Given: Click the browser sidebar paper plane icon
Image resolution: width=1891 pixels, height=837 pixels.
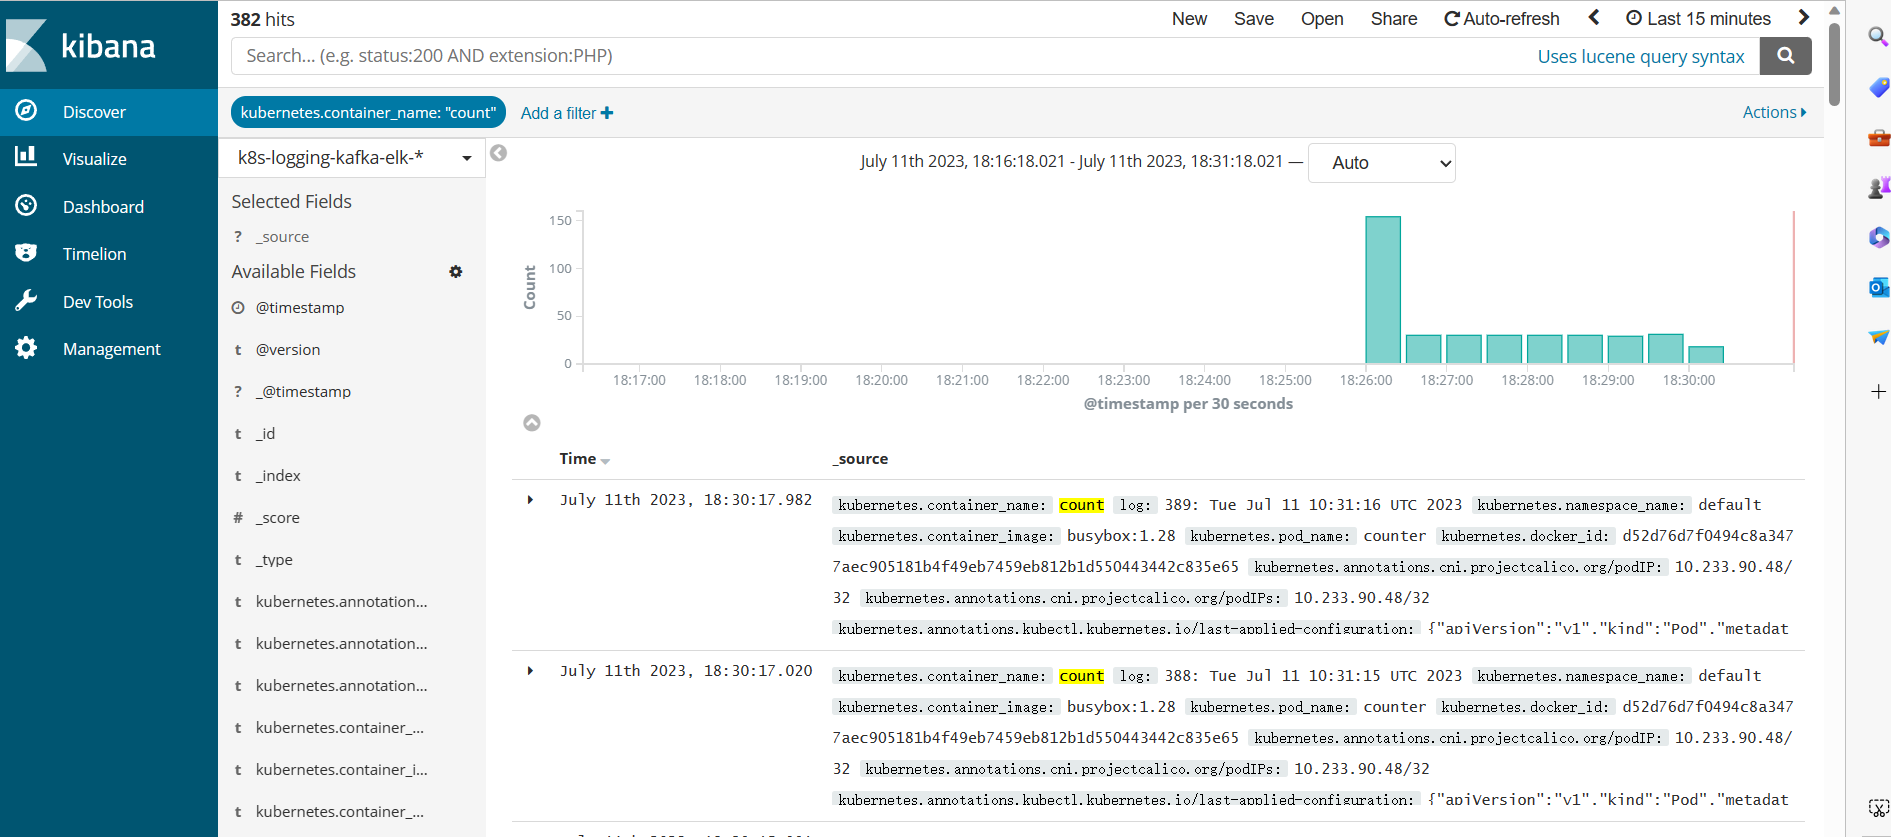Looking at the screenshot, I should tap(1878, 338).
